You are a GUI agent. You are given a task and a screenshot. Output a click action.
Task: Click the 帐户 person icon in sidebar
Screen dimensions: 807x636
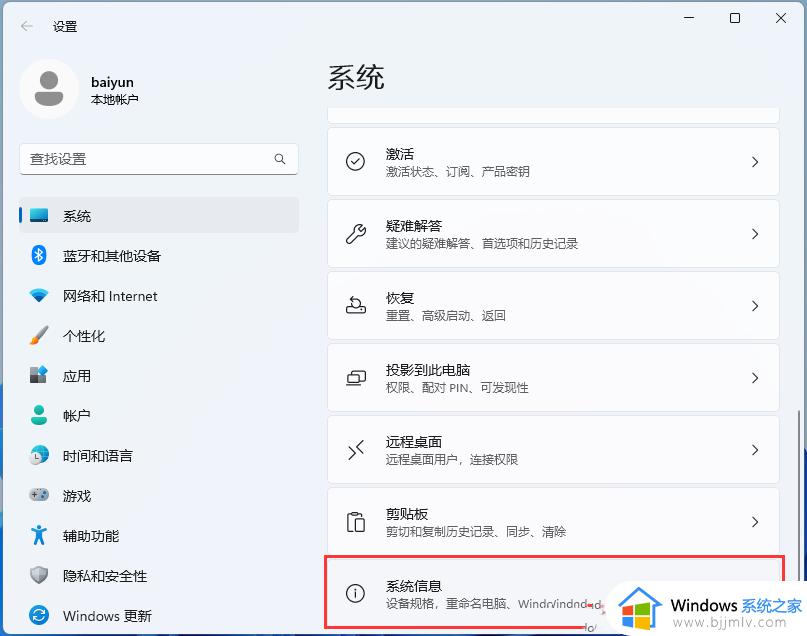[x=39, y=415]
